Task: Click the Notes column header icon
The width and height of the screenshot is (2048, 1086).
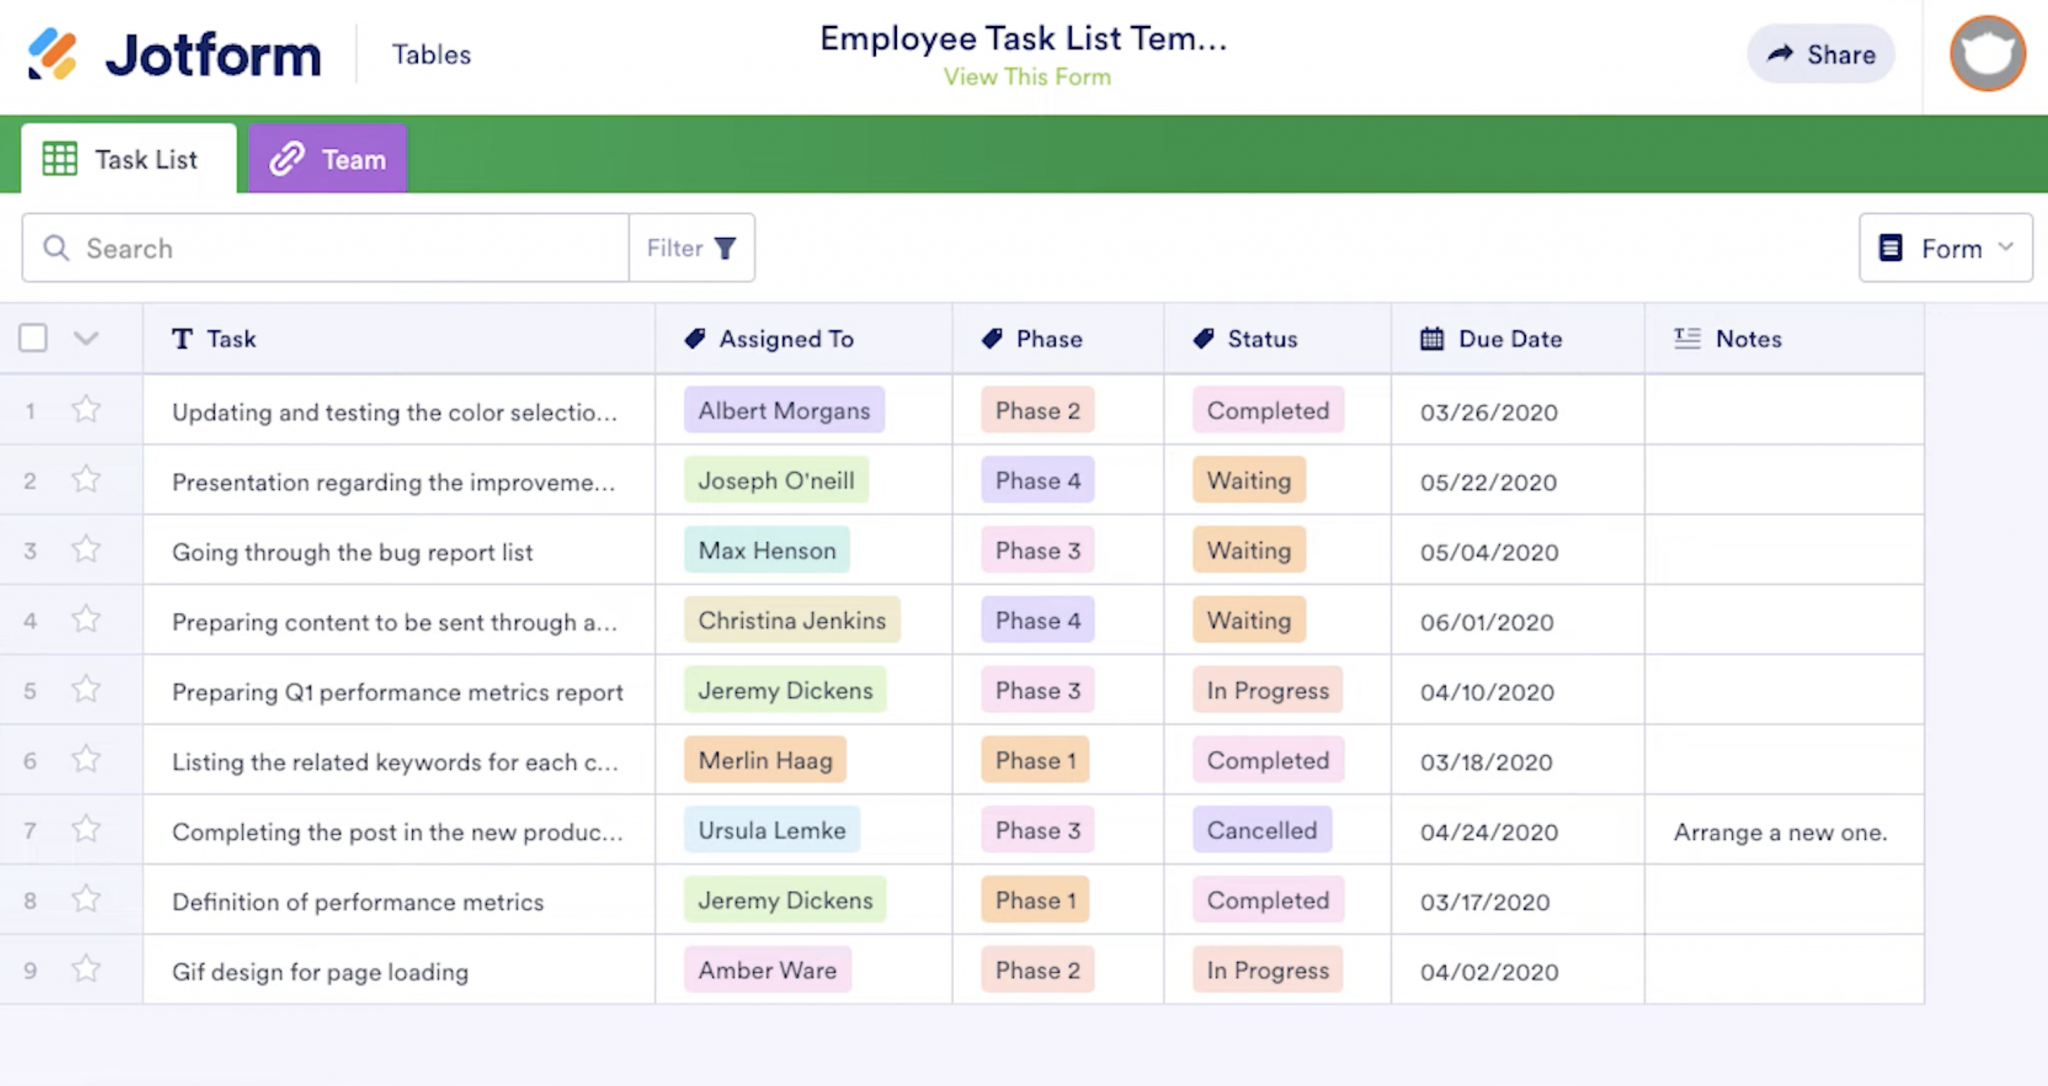Action: [x=1687, y=339]
